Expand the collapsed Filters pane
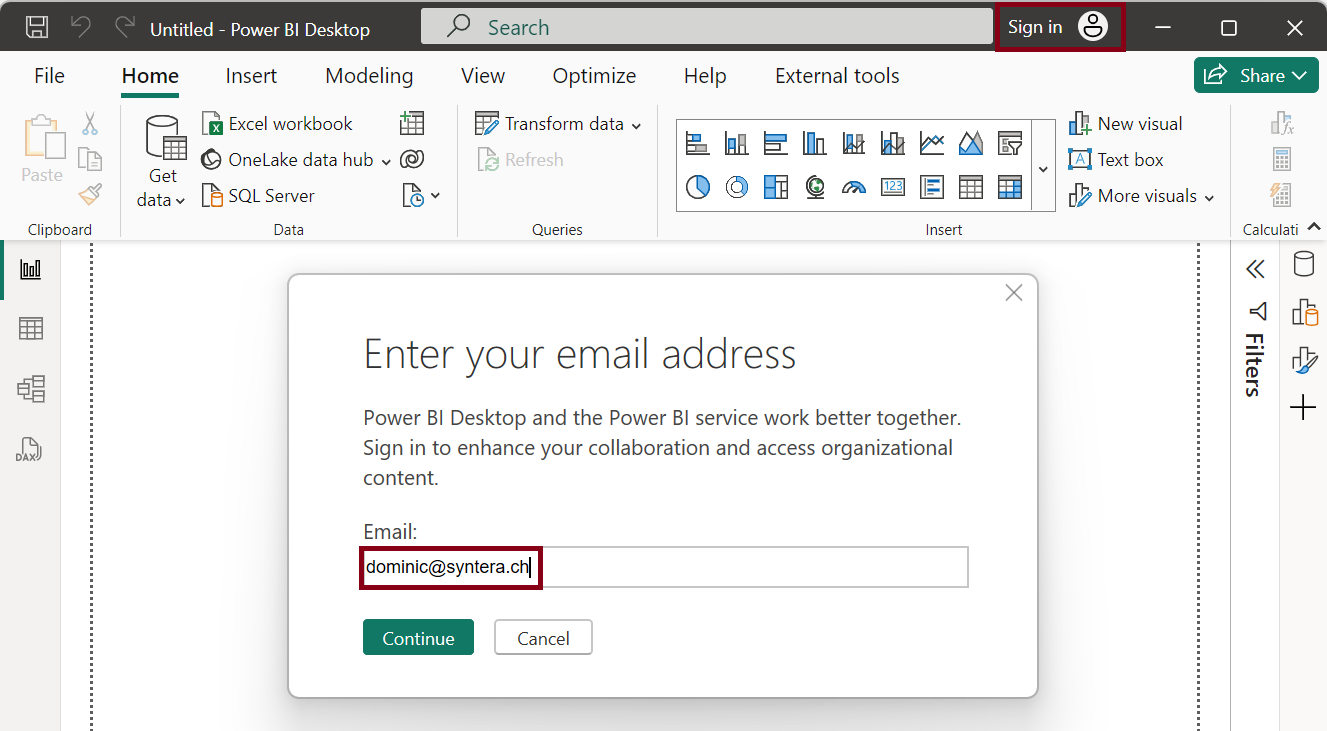 click(x=1255, y=269)
